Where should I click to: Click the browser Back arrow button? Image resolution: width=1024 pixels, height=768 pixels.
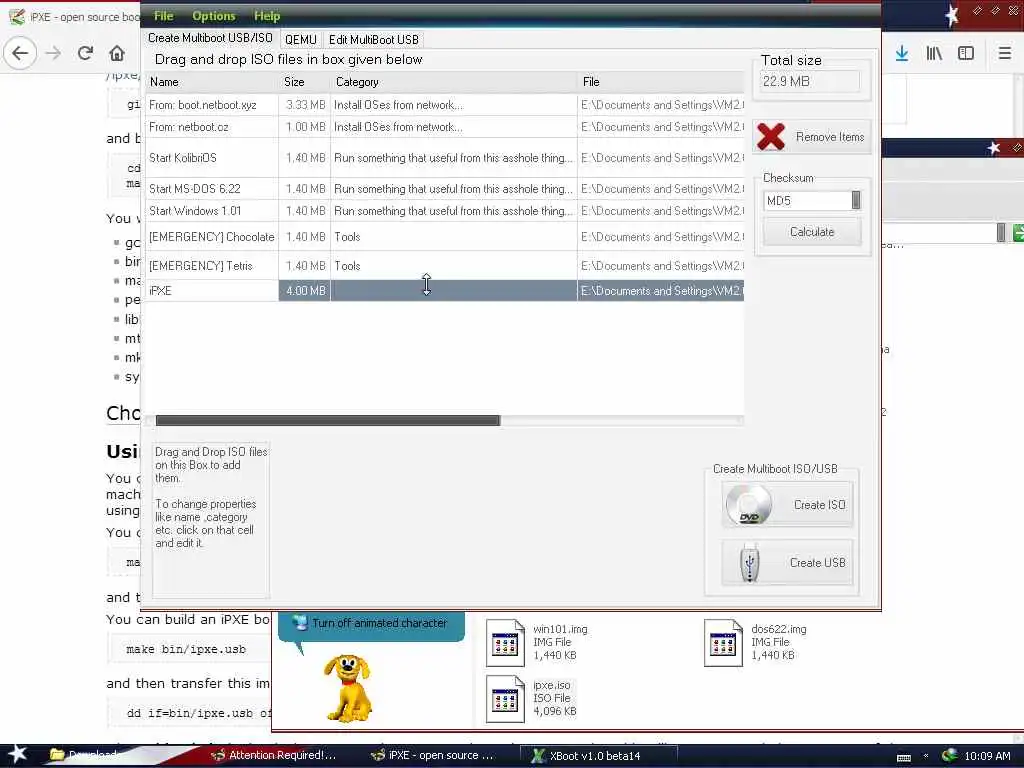coord(20,53)
